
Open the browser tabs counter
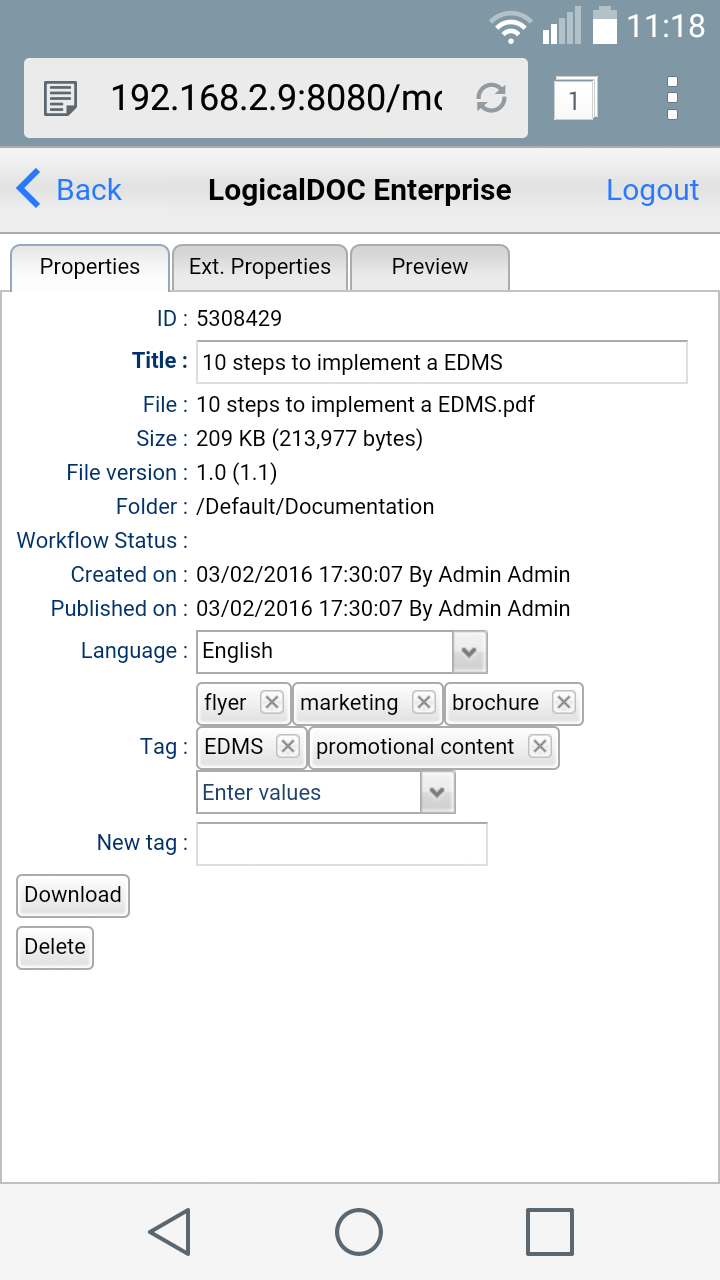[x=574, y=99]
